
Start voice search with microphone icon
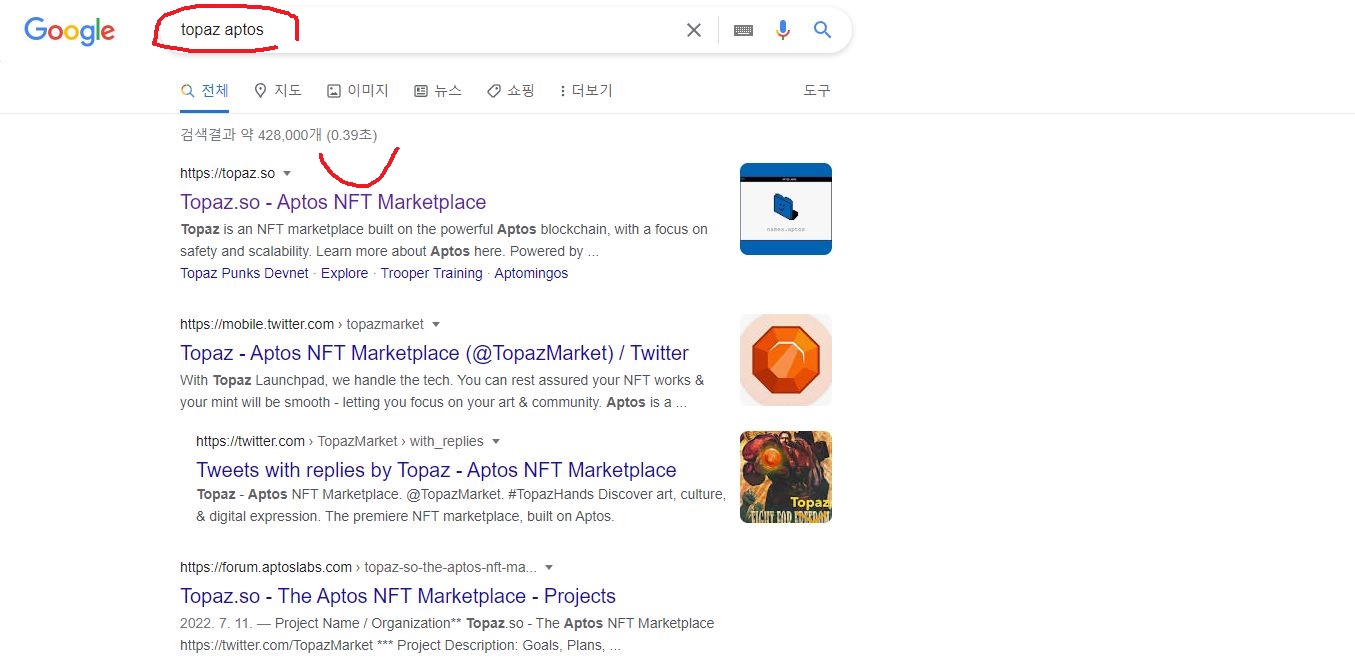point(783,30)
